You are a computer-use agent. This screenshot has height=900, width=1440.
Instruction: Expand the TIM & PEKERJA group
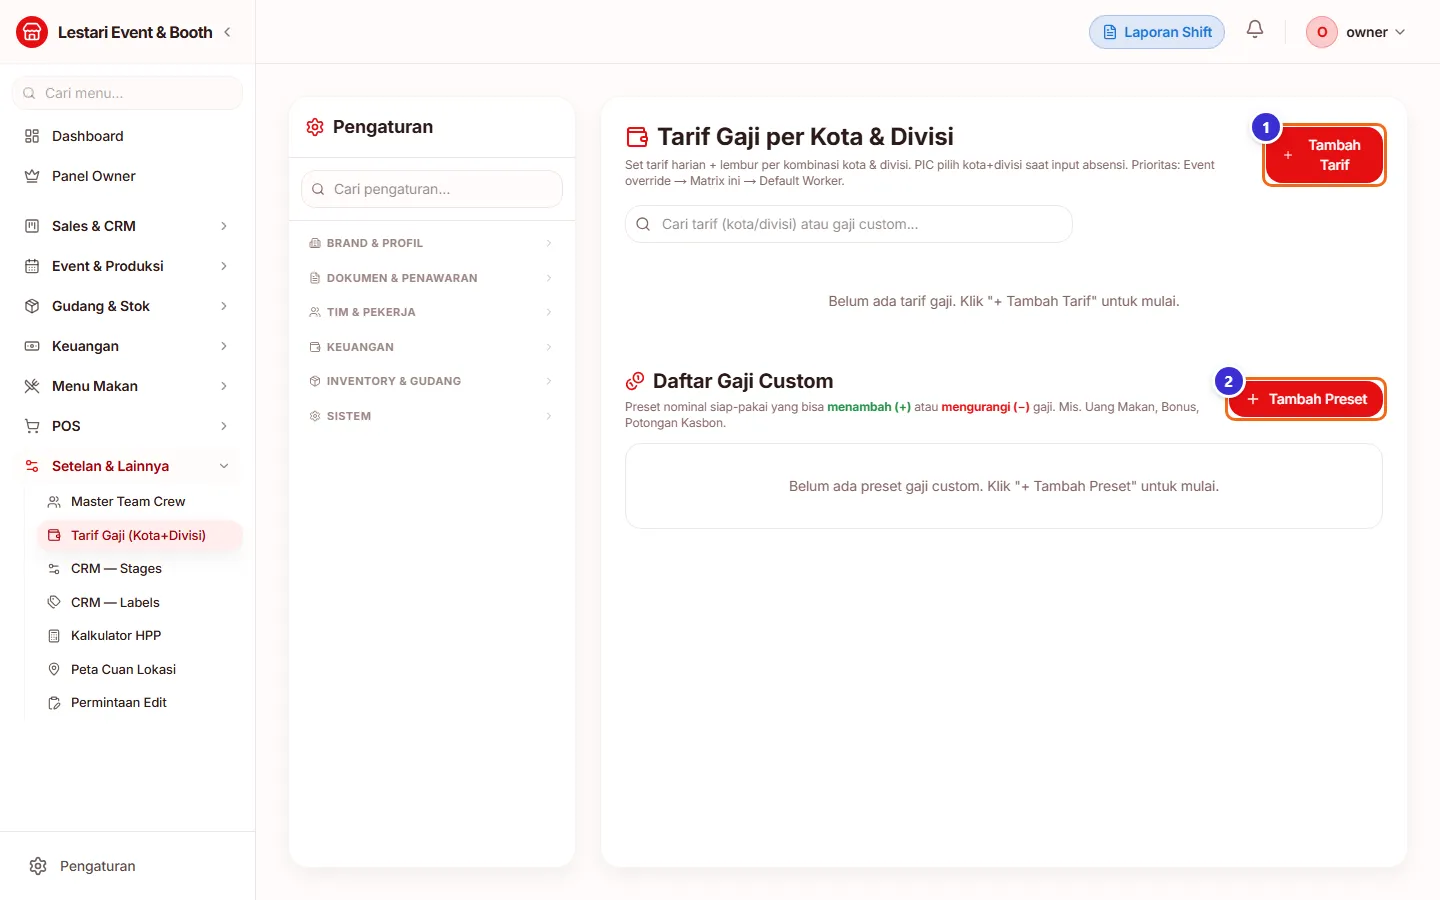click(x=432, y=312)
